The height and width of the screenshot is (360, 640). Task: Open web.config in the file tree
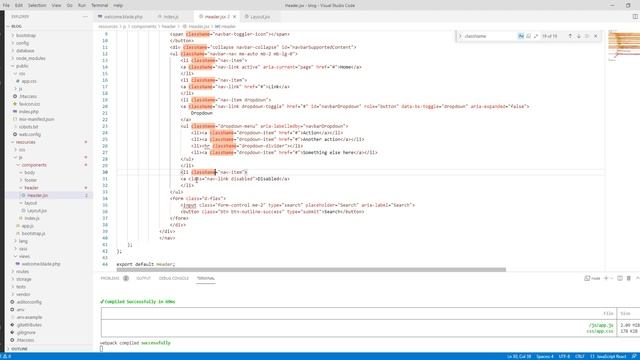pos(30,134)
